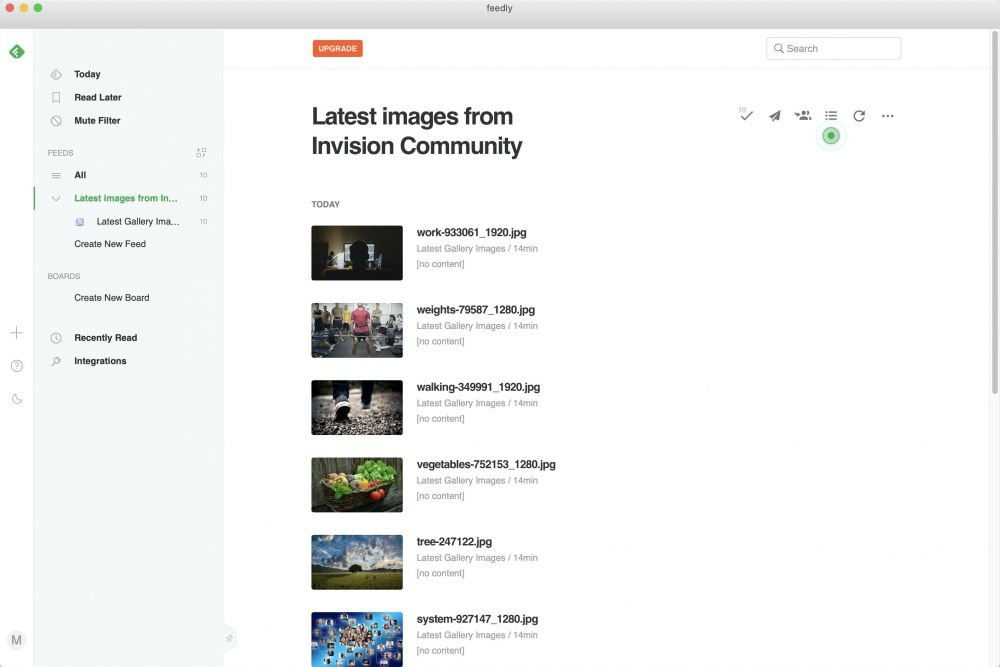1000x667 pixels.
Task: Collapse the Latest images from In... feed folder
Action: tap(56, 198)
